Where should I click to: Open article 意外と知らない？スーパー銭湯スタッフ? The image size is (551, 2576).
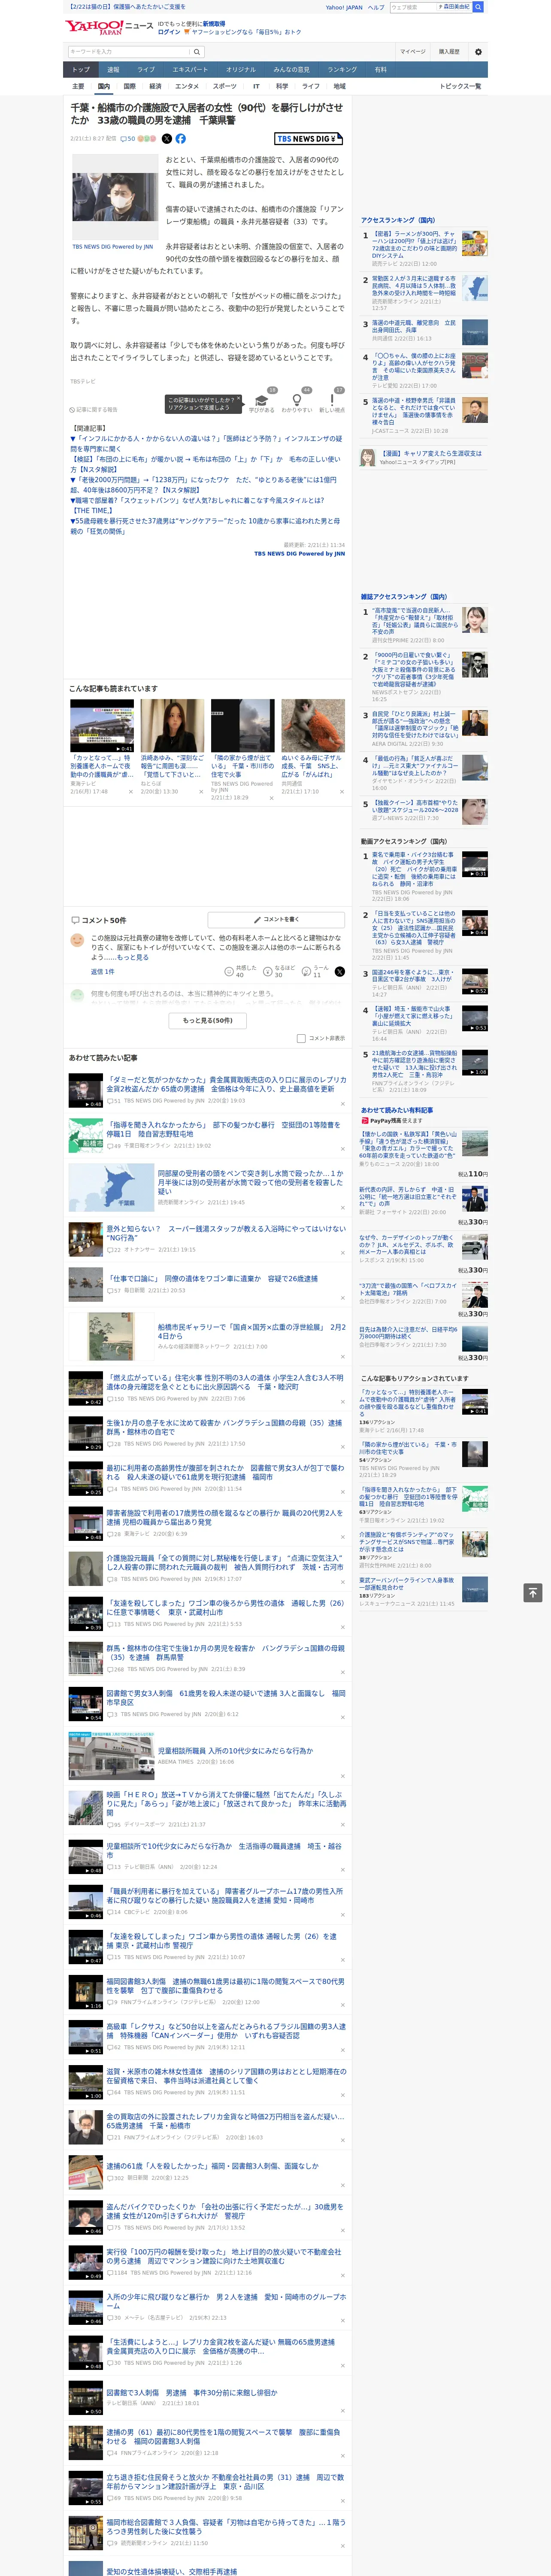(226, 1232)
